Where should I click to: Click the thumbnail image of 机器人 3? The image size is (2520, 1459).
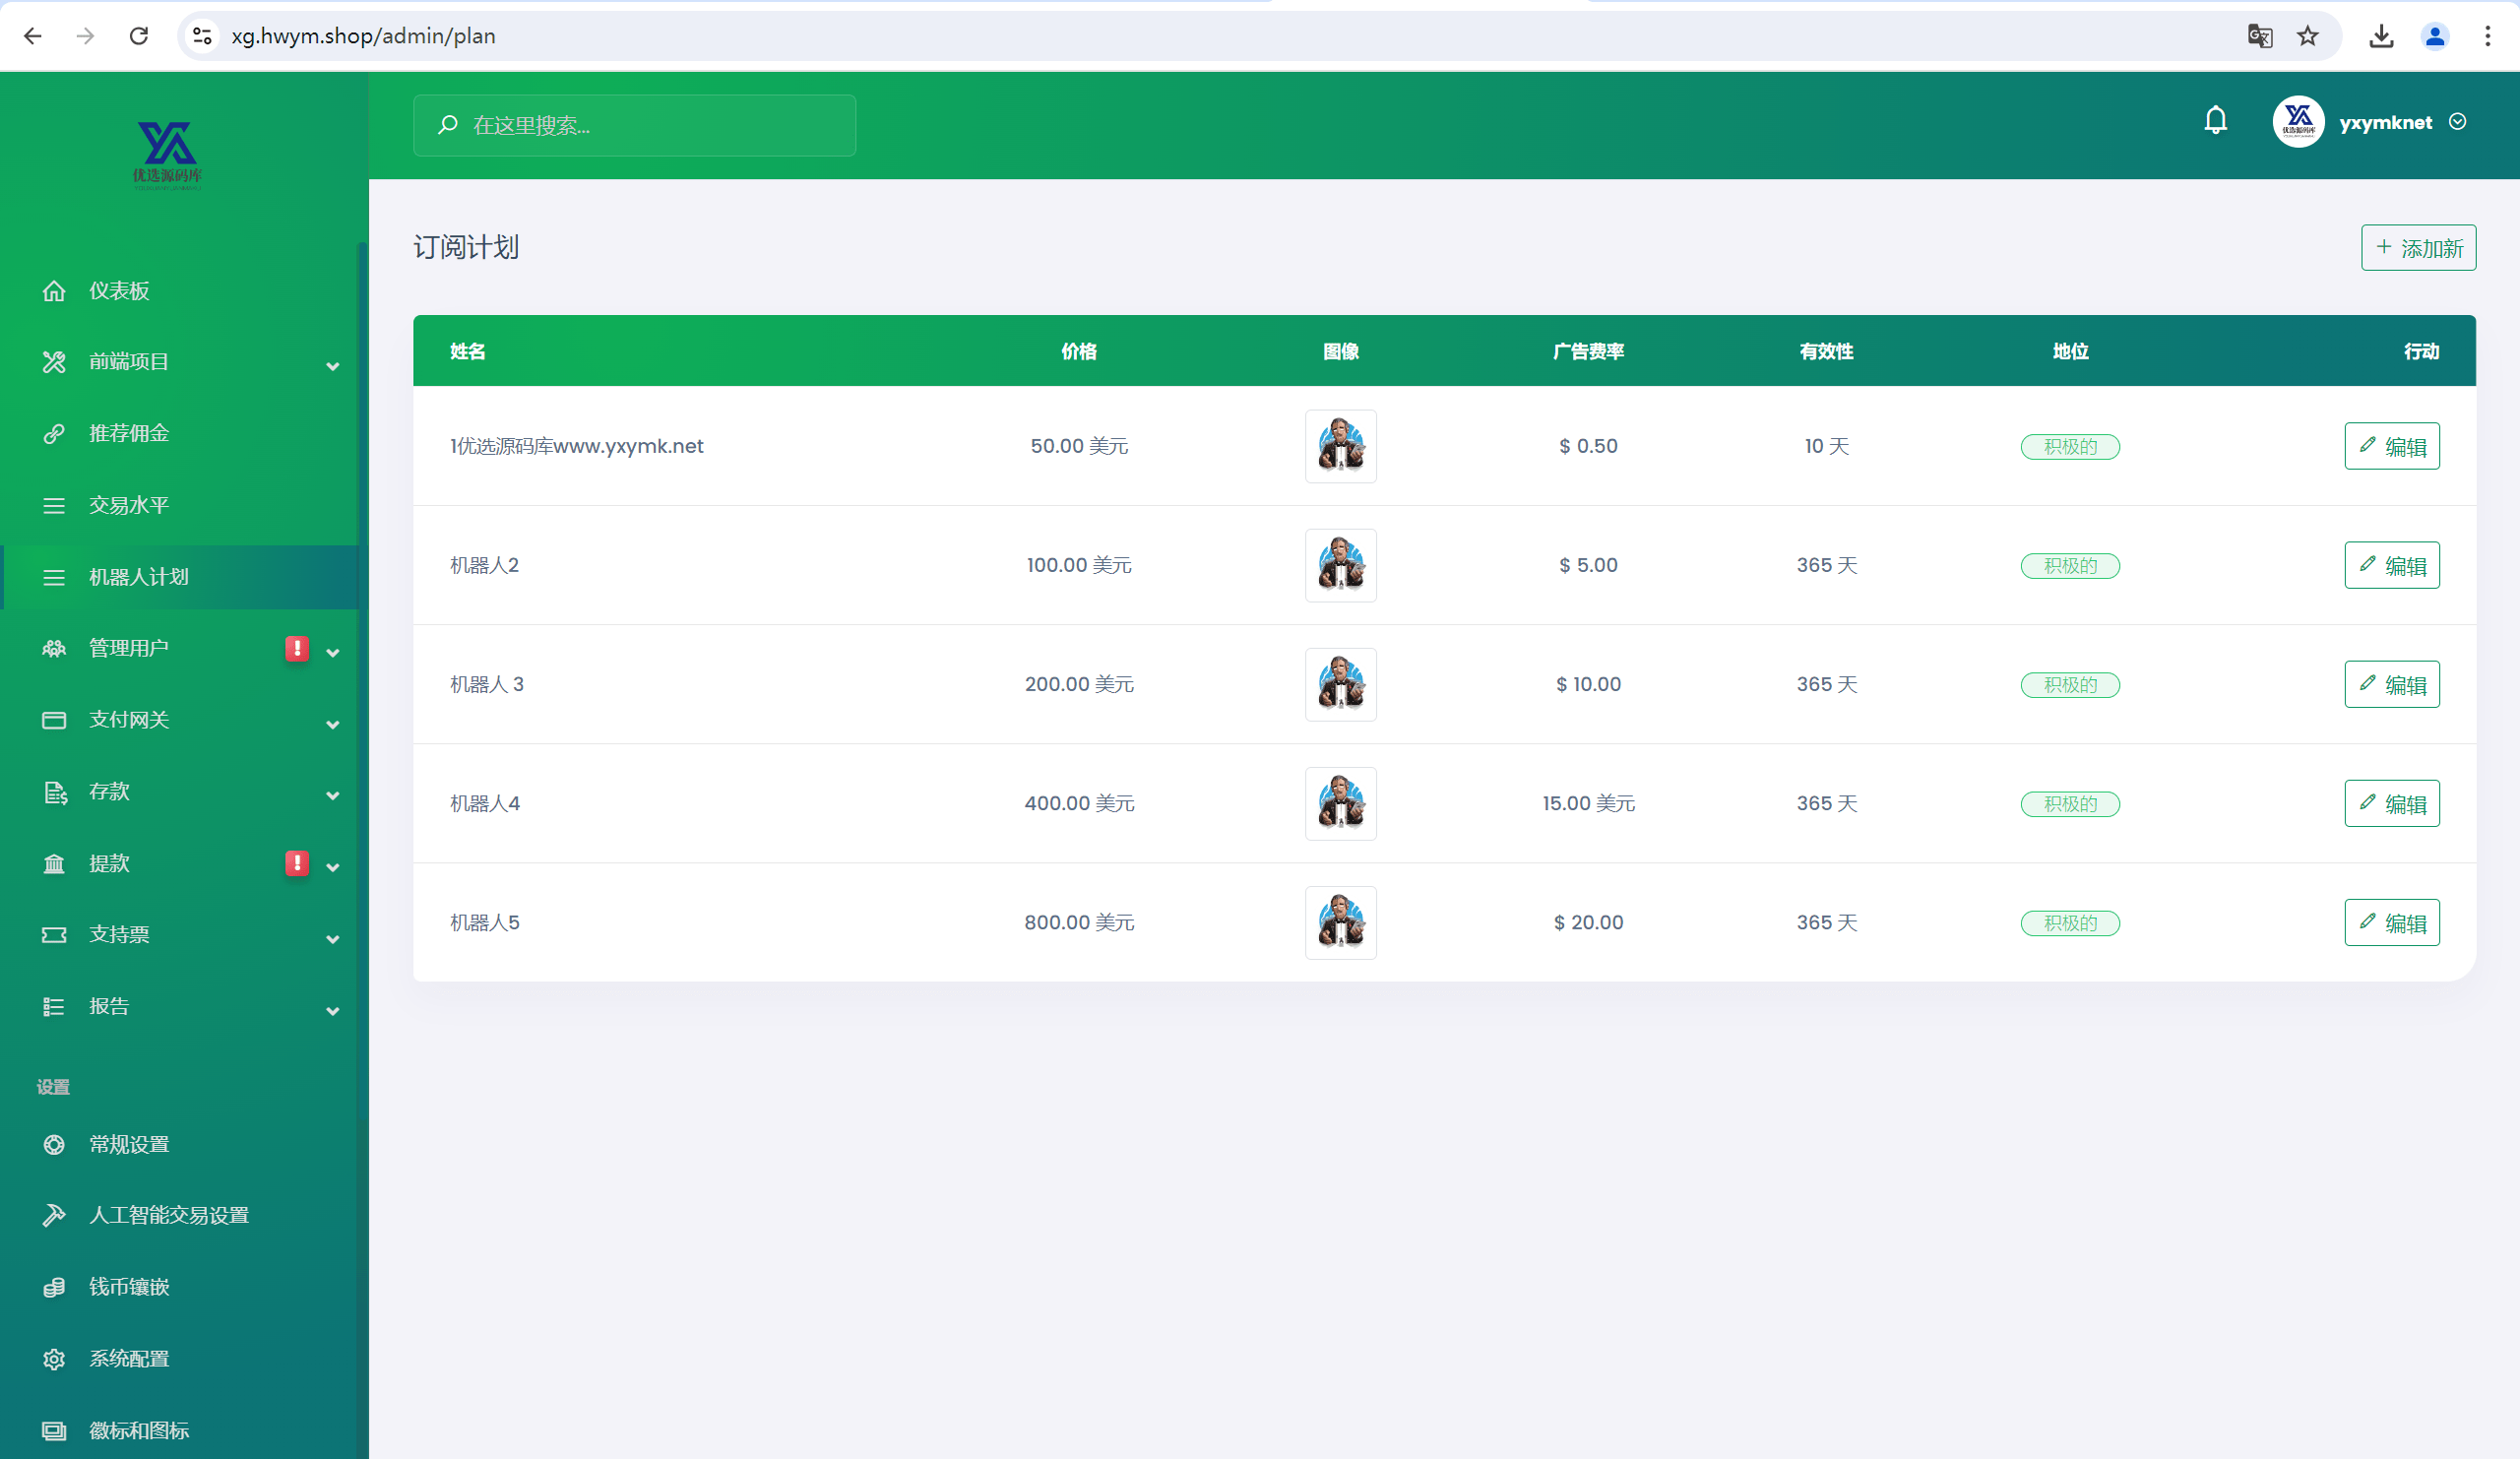(x=1340, y=684)
